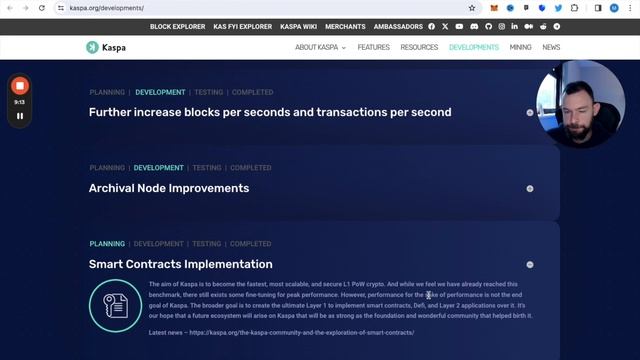The width and height of the screenshot is (640, 360).
Task: Go forward in browser history
Action: click(x=25, y=8)
